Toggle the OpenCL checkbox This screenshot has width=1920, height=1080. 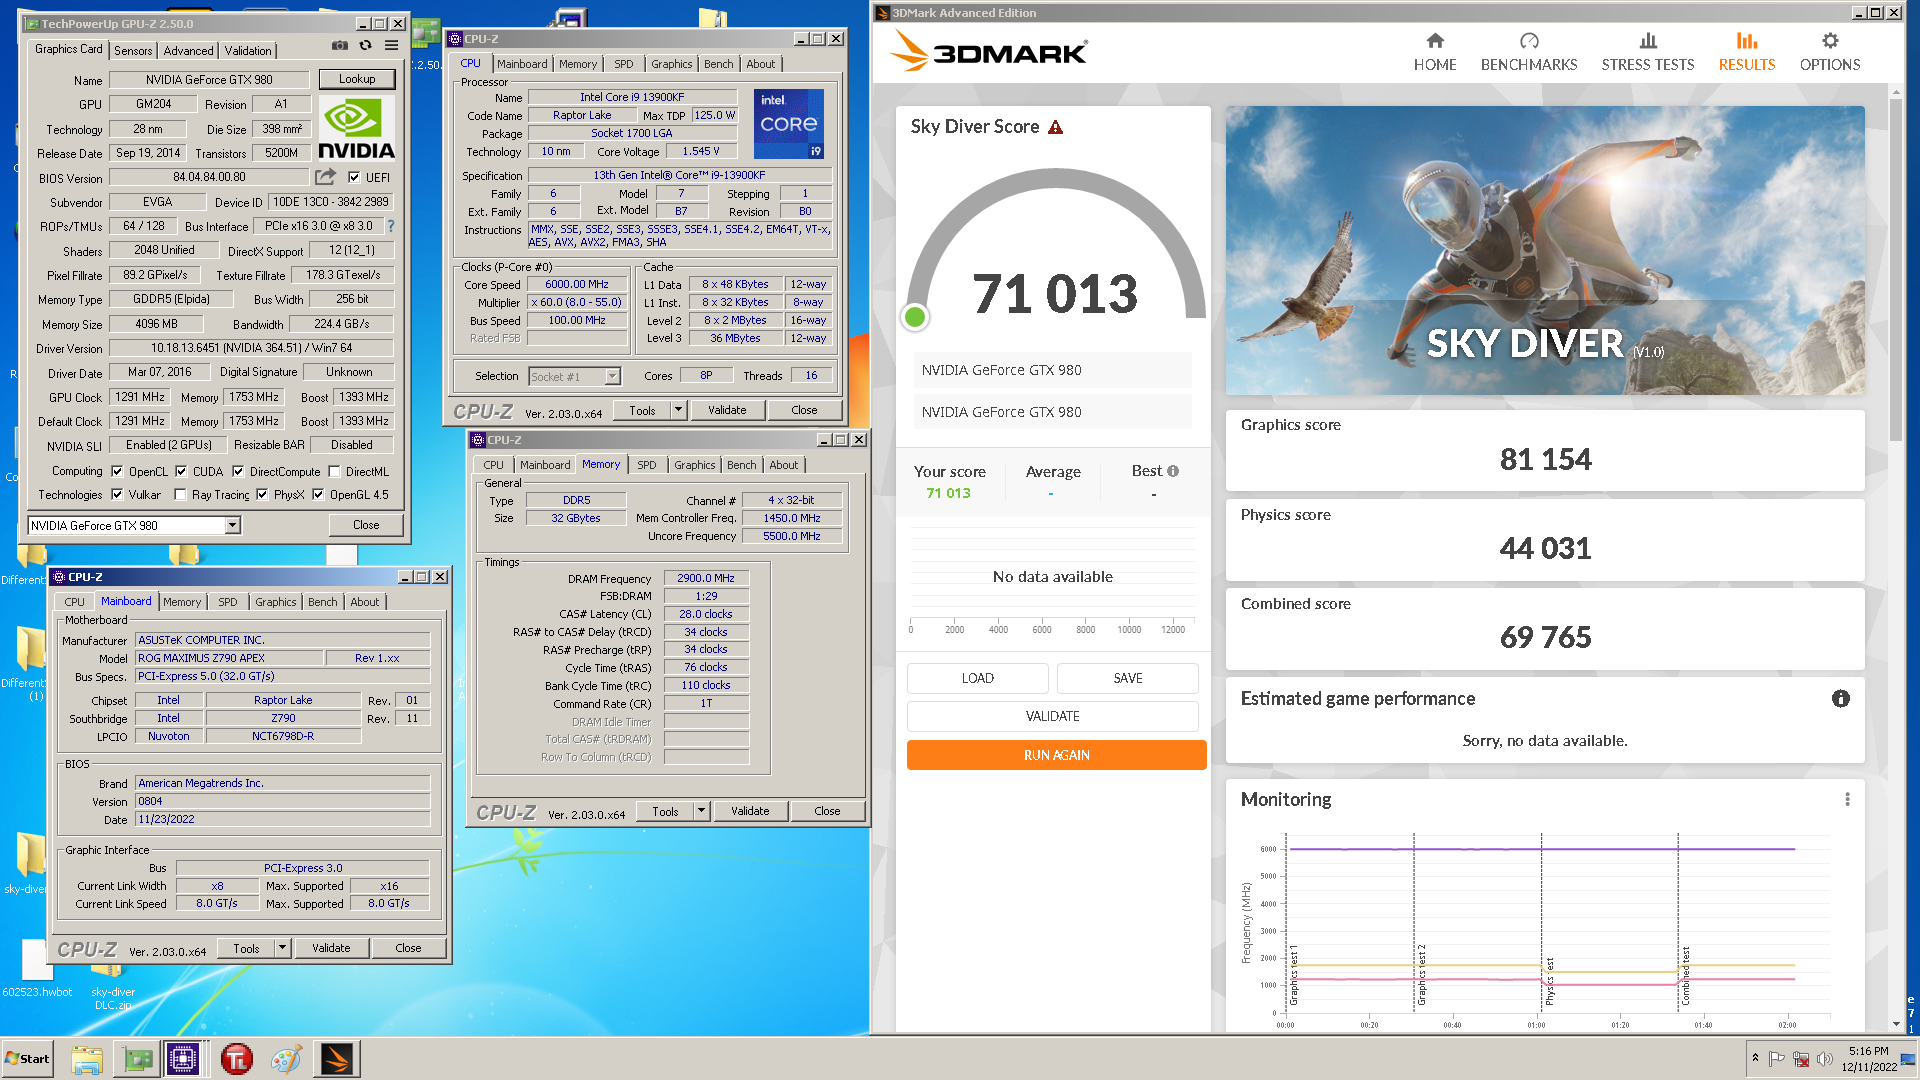point(117,471)
